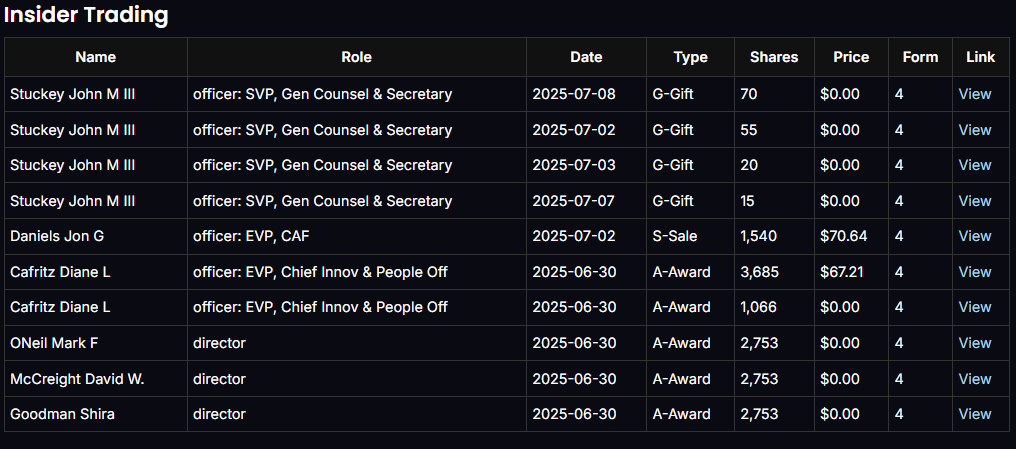Click the Date column header
Screen dimensions: 1016x449
pos(586,57)
